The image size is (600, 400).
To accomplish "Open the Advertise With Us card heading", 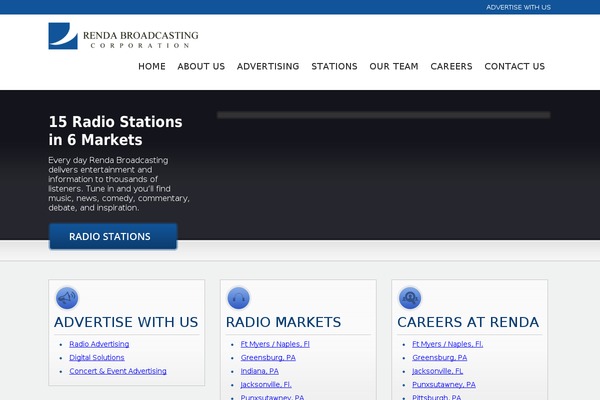I will (x=126, y=322).
